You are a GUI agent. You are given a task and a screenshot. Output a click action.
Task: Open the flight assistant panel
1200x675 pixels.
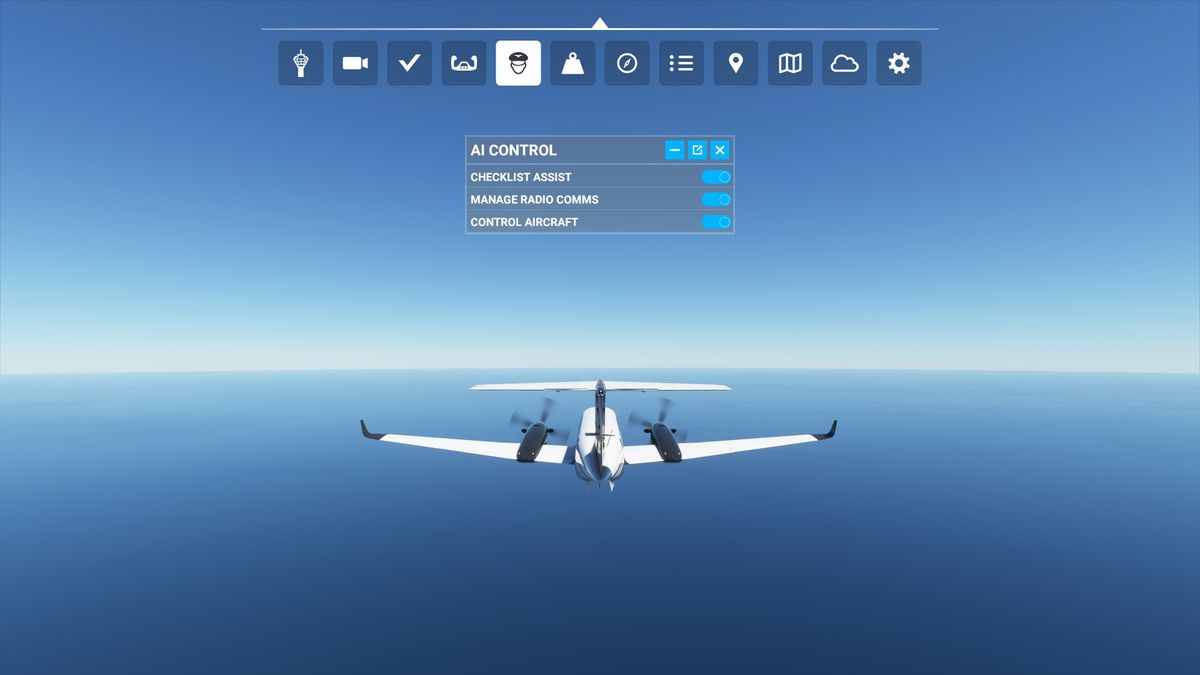click(x=463, y=62)
